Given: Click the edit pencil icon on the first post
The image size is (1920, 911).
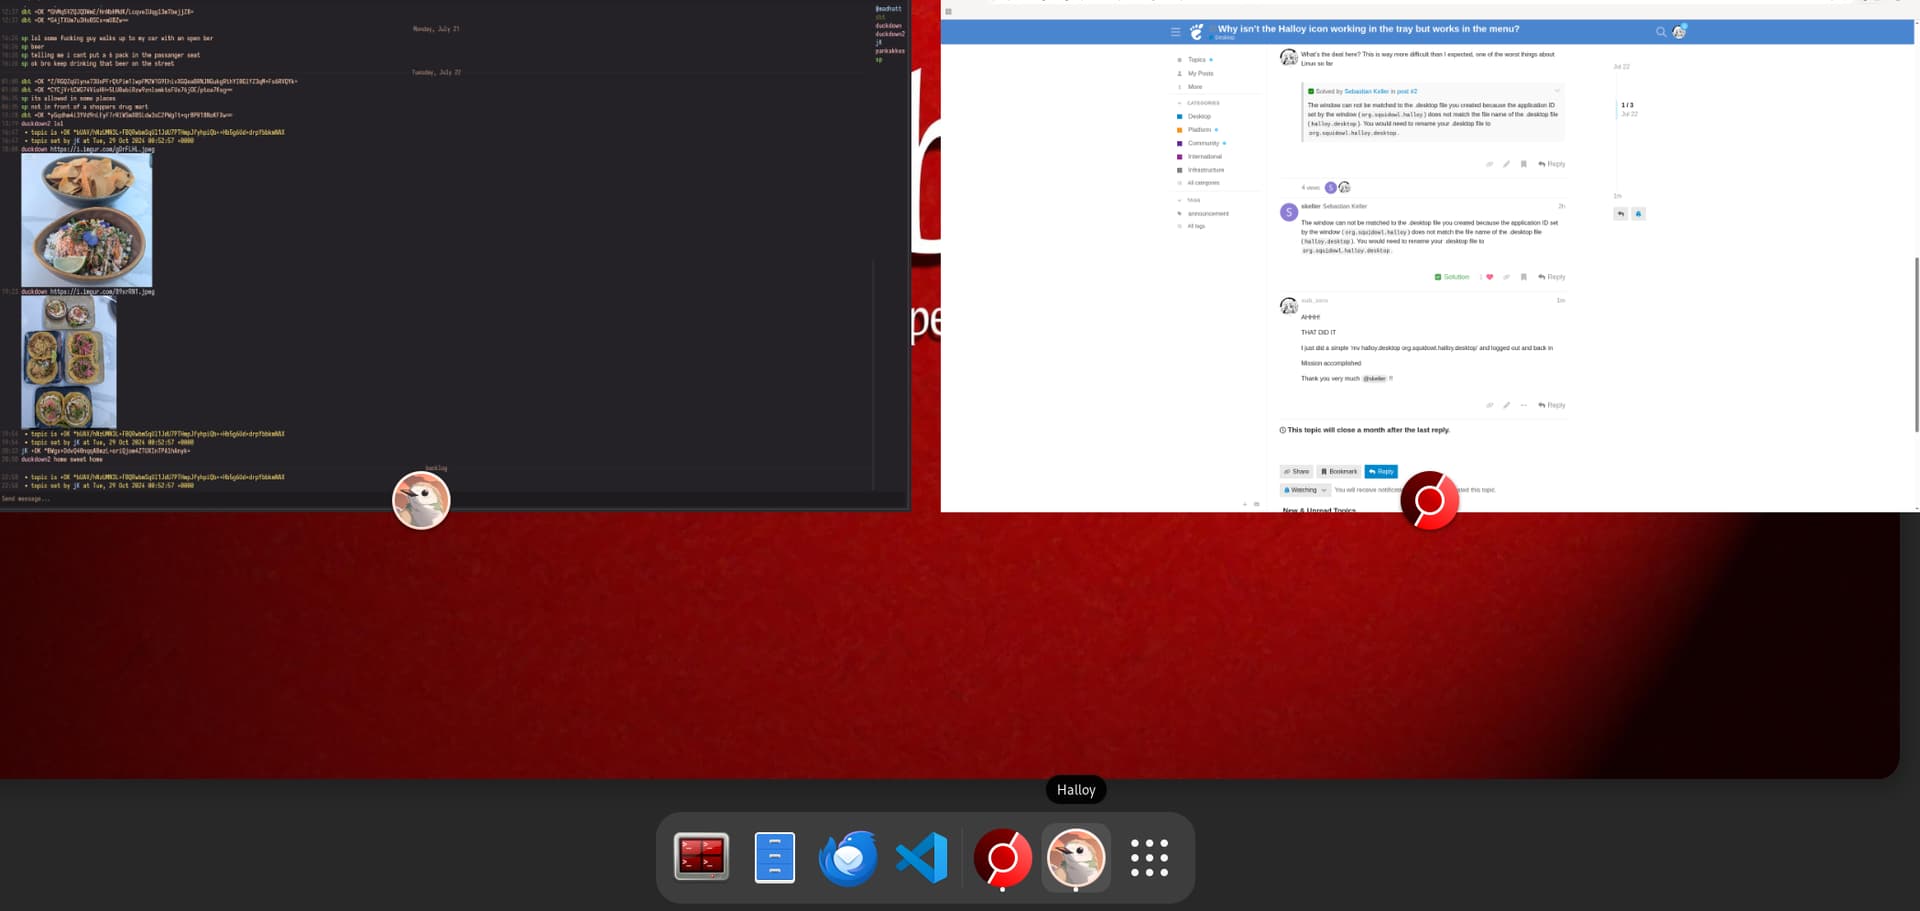Looking at the screenshot, I should point(1506,164).
